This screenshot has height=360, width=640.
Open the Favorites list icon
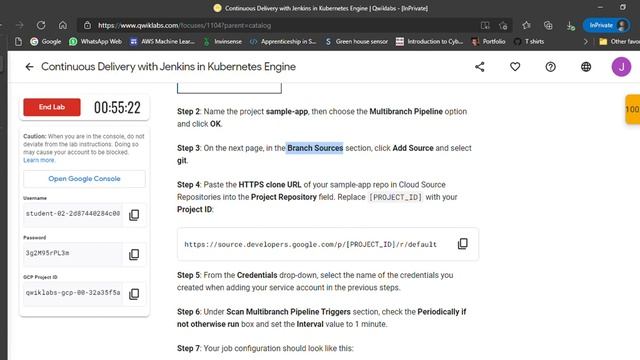click(526, 25)
